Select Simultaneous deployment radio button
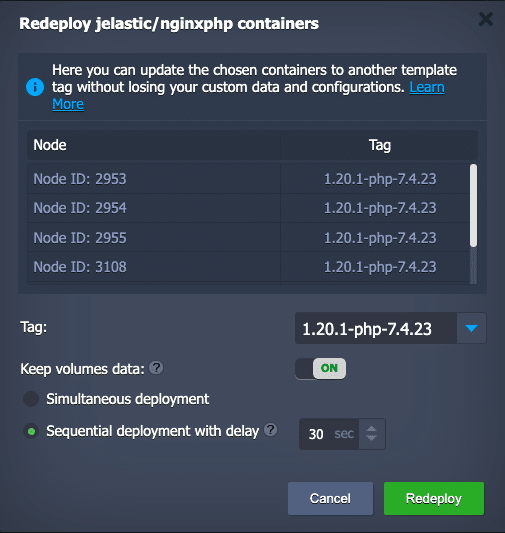The width and height of the screenshot is (505, 533). click(x=31, y=399)
